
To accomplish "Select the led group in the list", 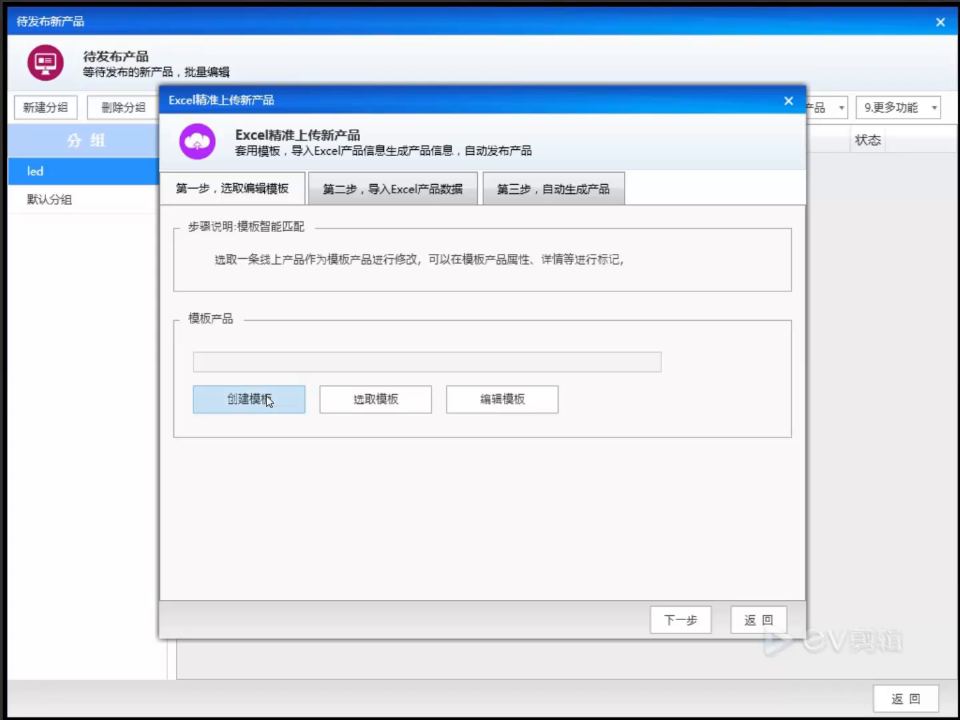I will click(84, 171).
